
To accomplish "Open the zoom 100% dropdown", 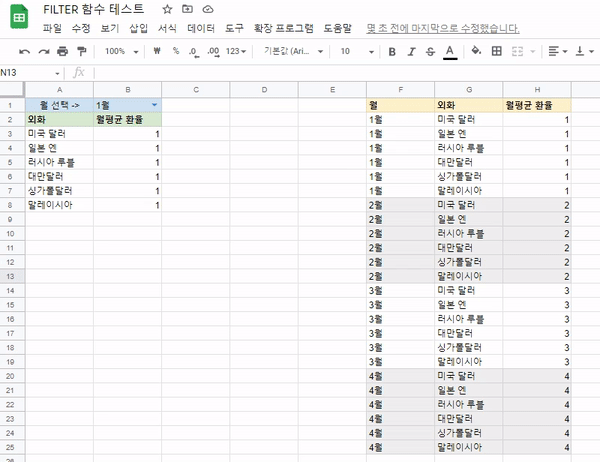I will 122,51.
